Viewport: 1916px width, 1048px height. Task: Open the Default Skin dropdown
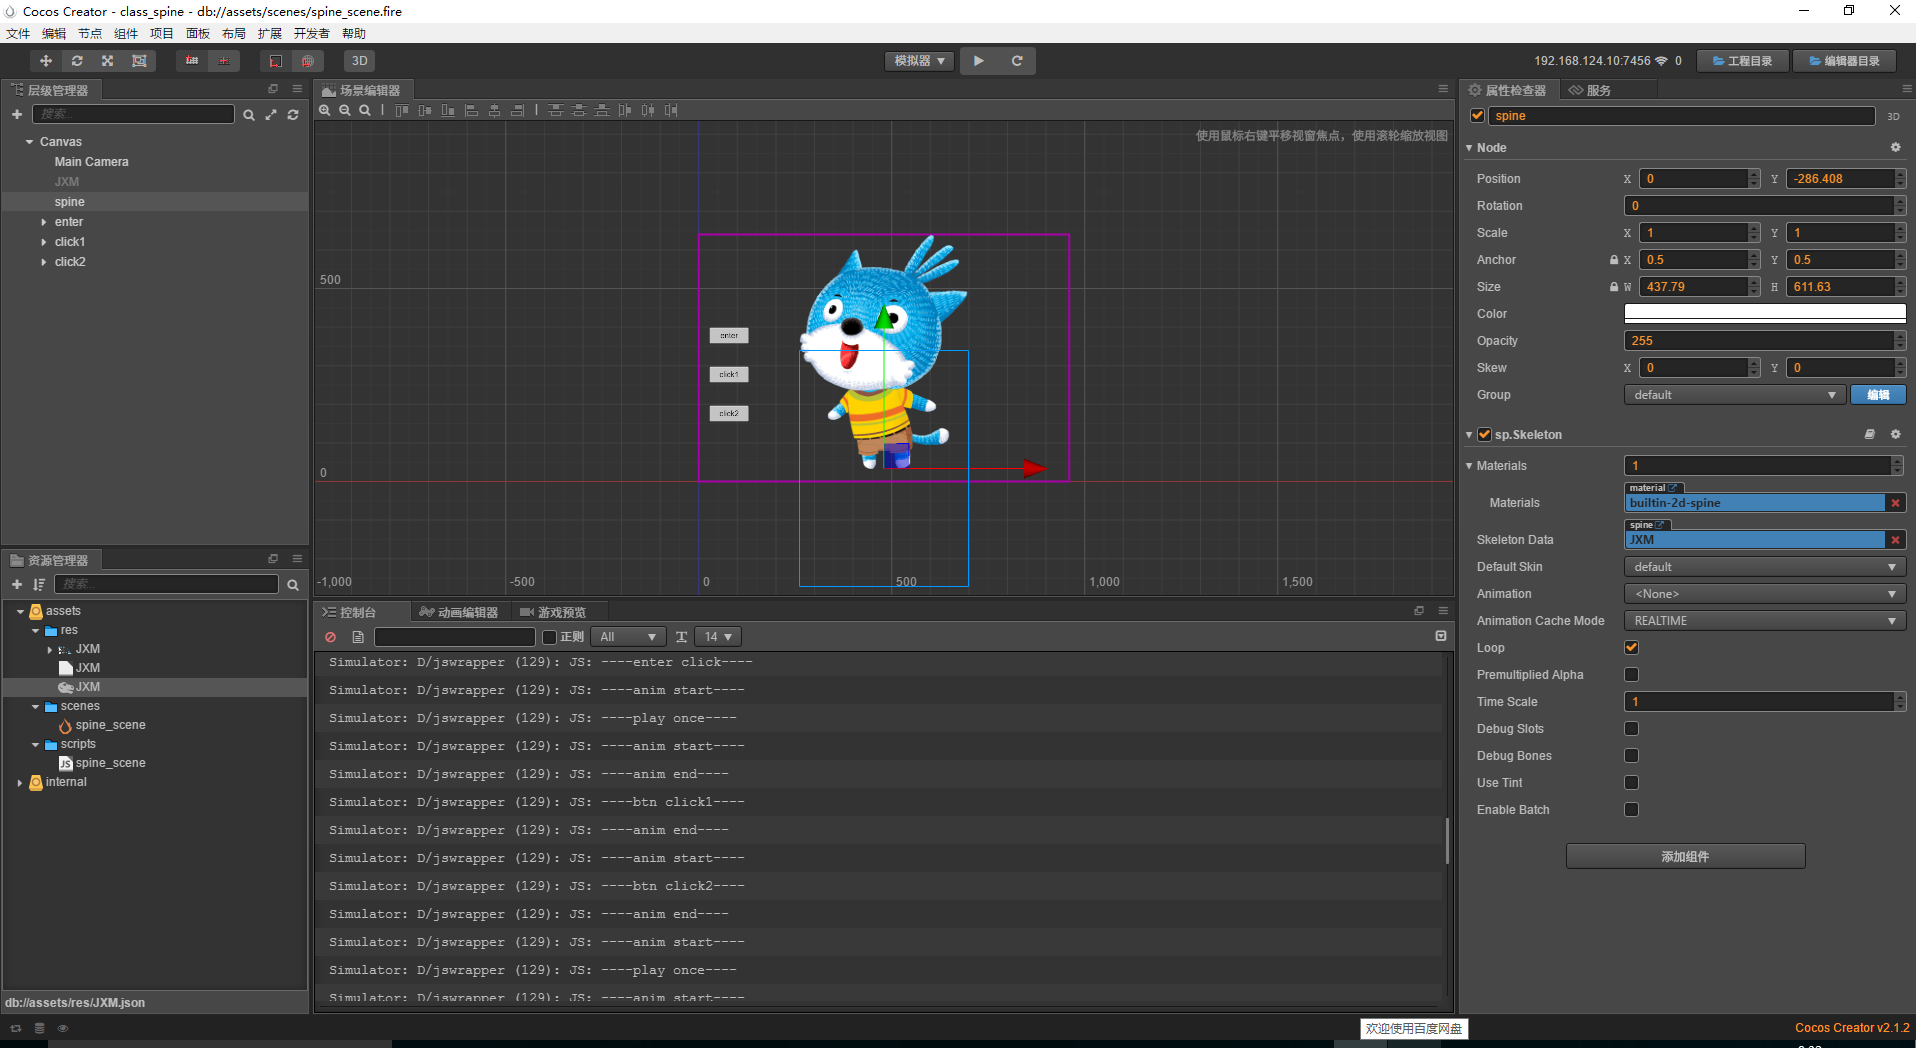click(x=1763, y=566)
